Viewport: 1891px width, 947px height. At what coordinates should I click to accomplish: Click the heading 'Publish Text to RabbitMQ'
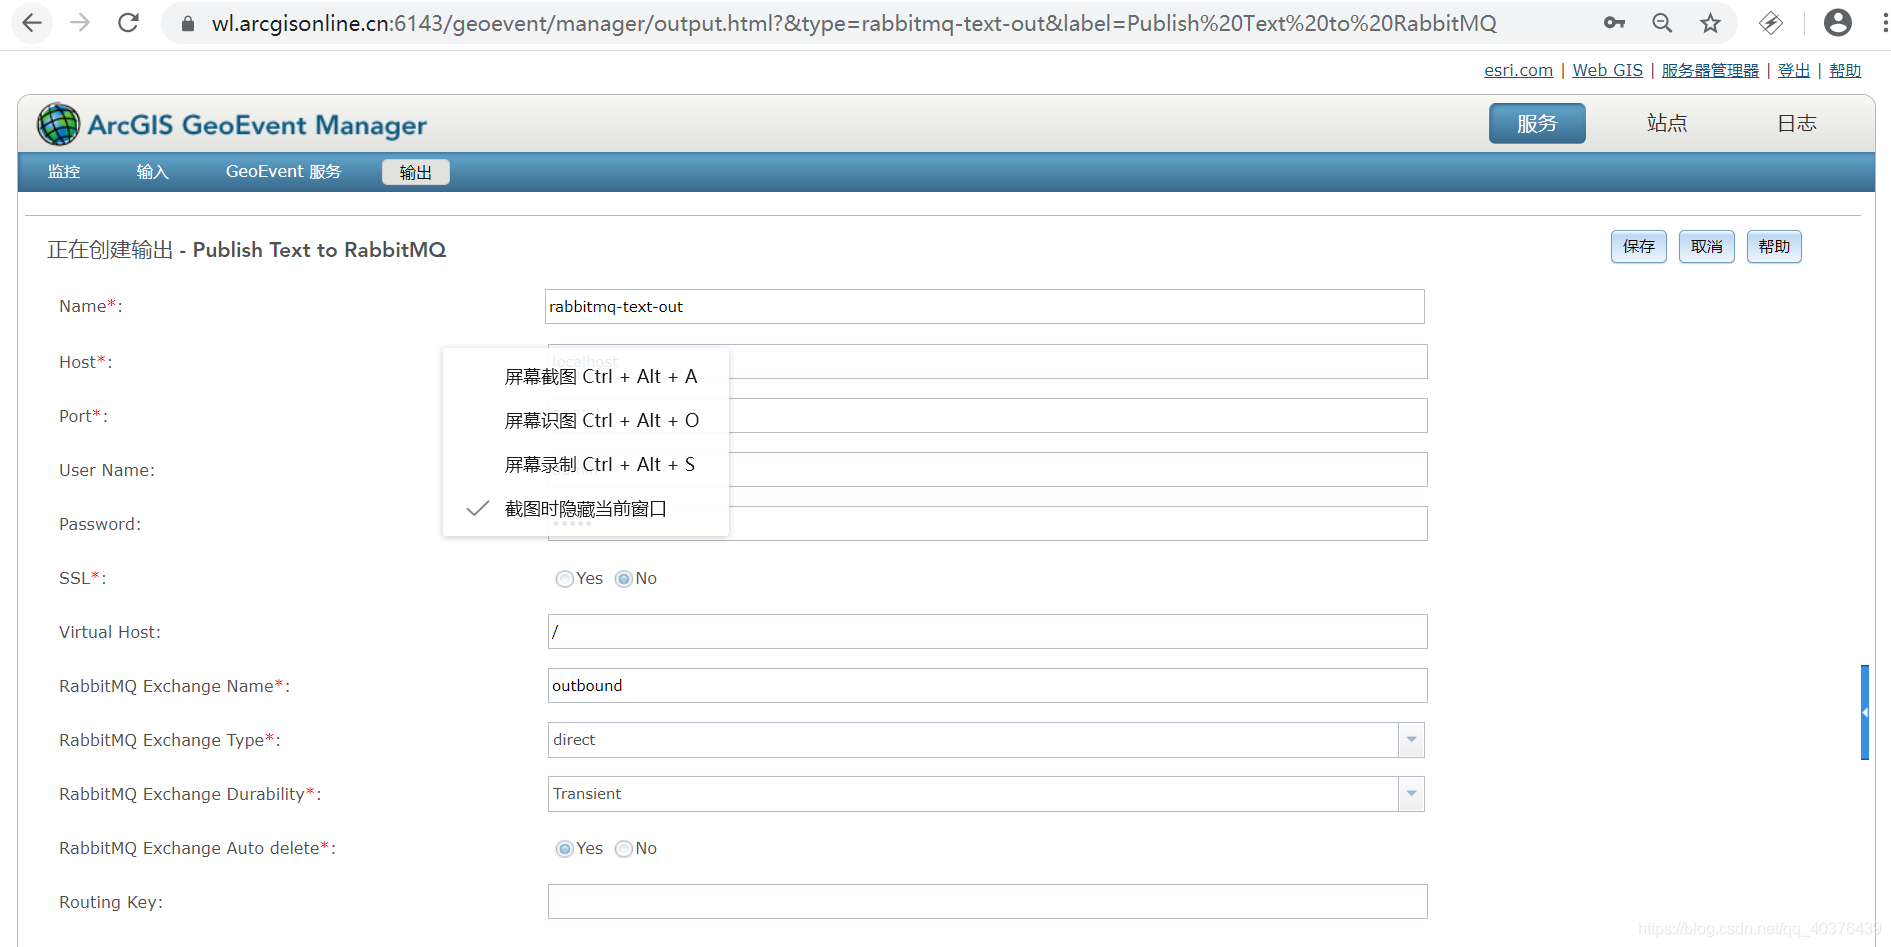click(319, 250)
